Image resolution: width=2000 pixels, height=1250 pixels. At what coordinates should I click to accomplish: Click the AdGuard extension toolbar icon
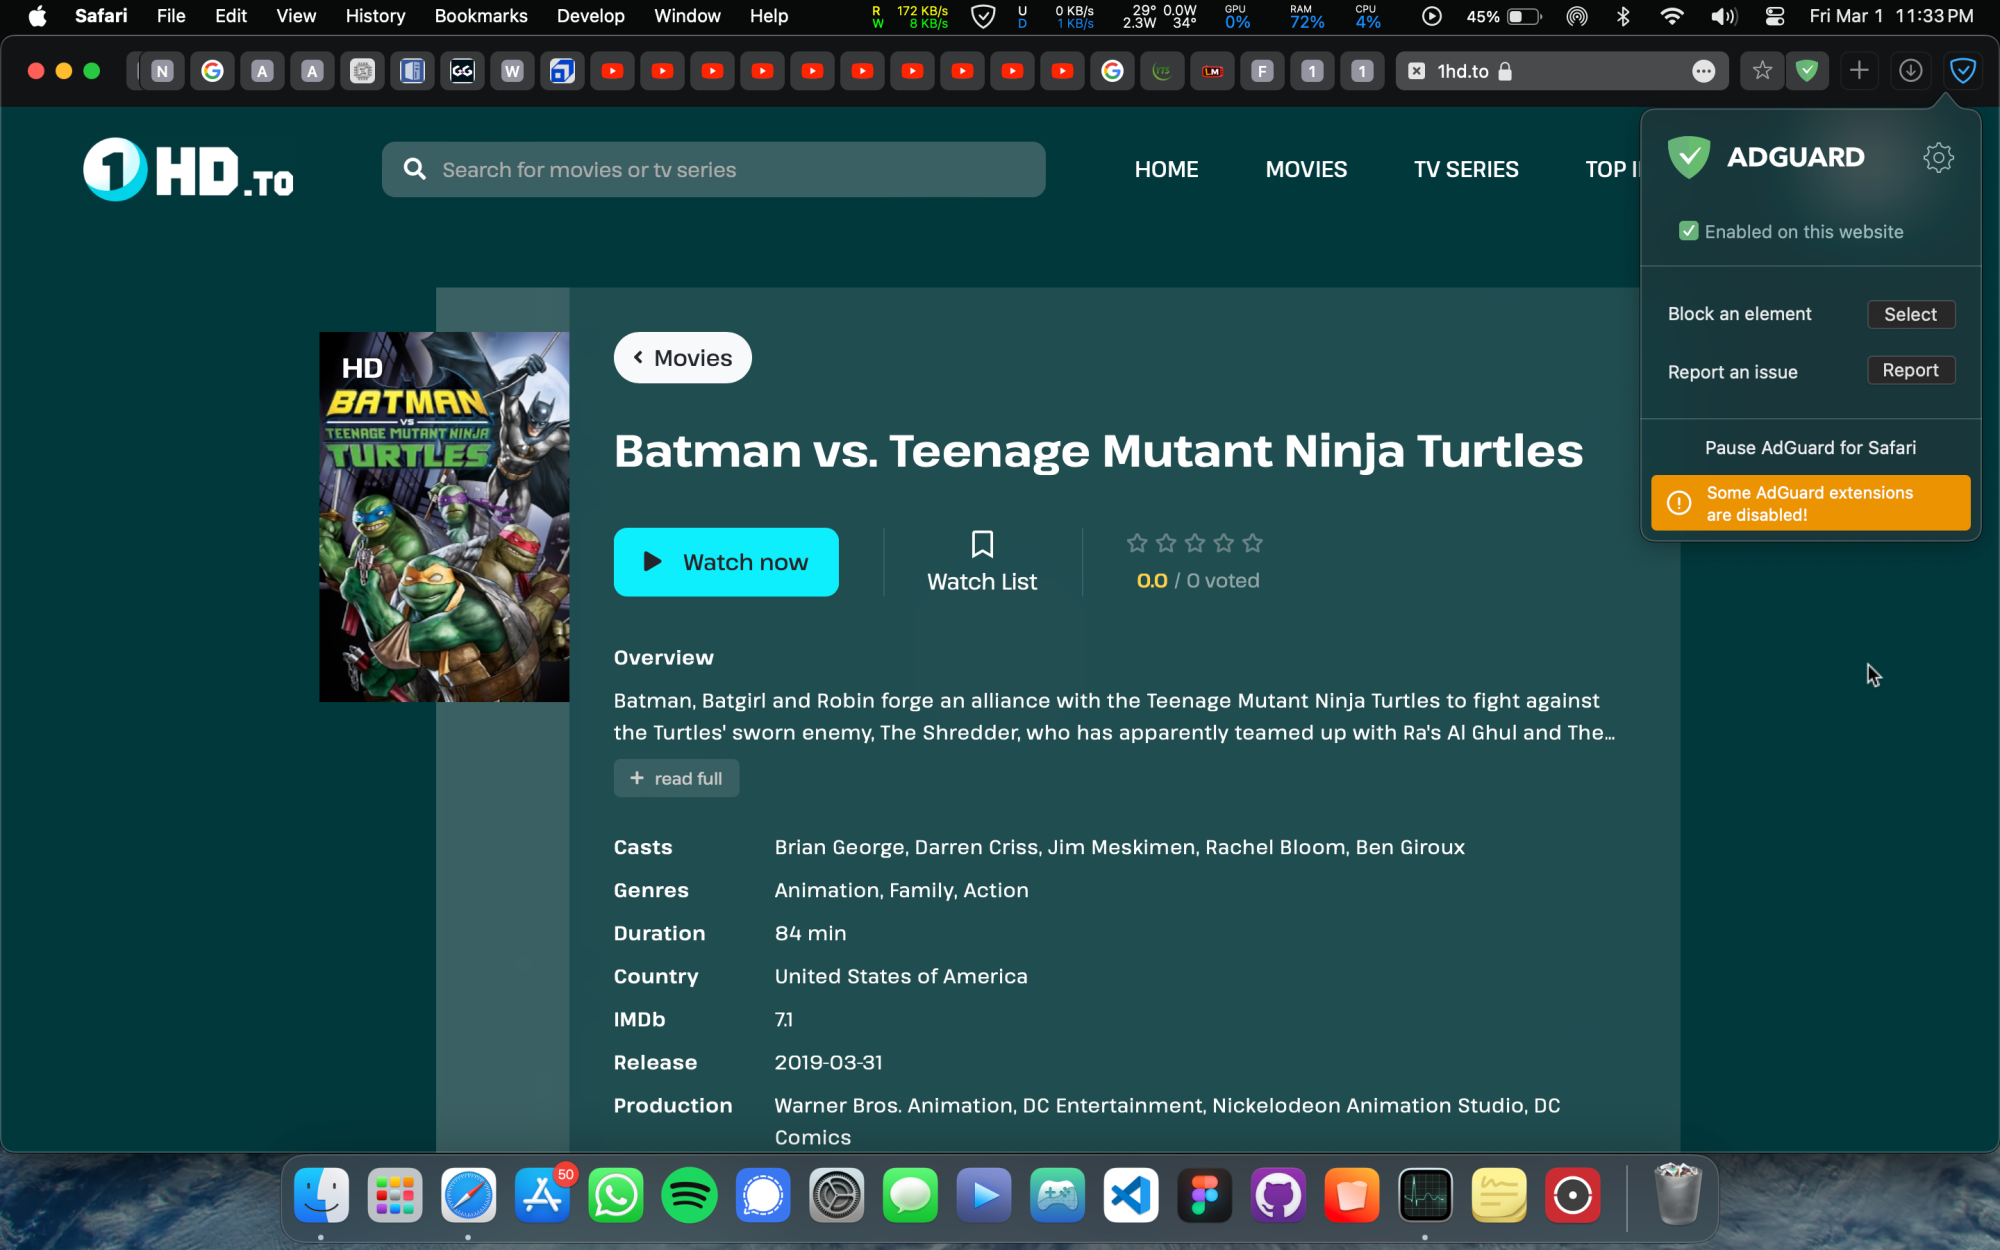pos(1963,71)
